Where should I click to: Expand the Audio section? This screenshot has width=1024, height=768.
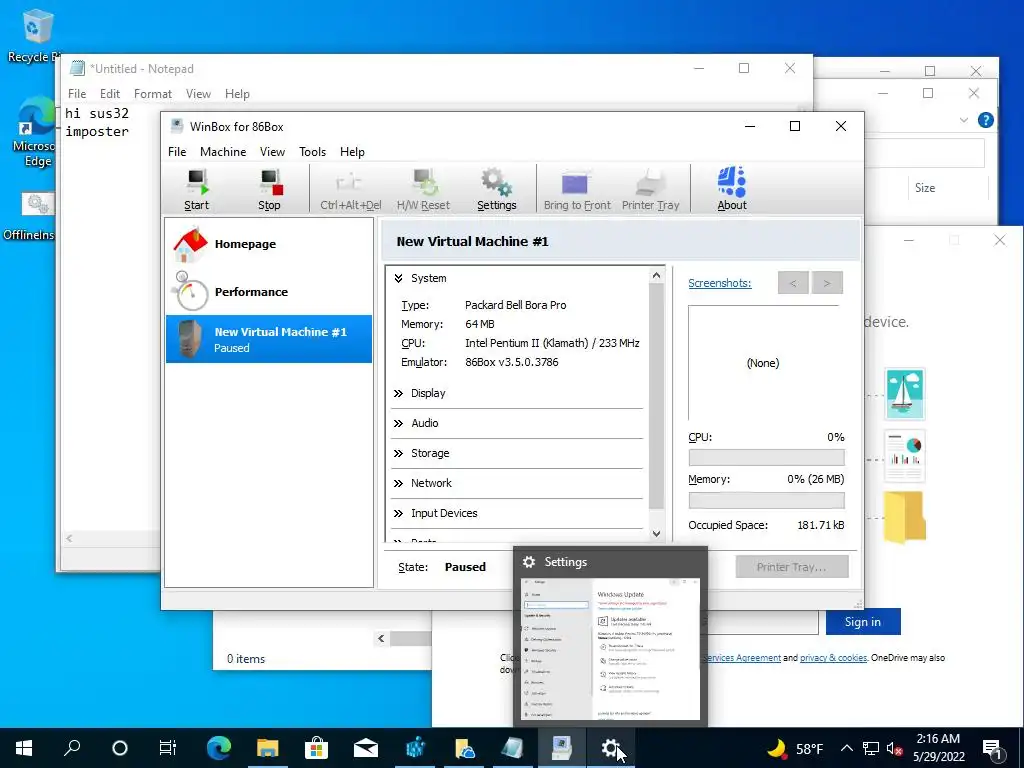pos(398,423)
